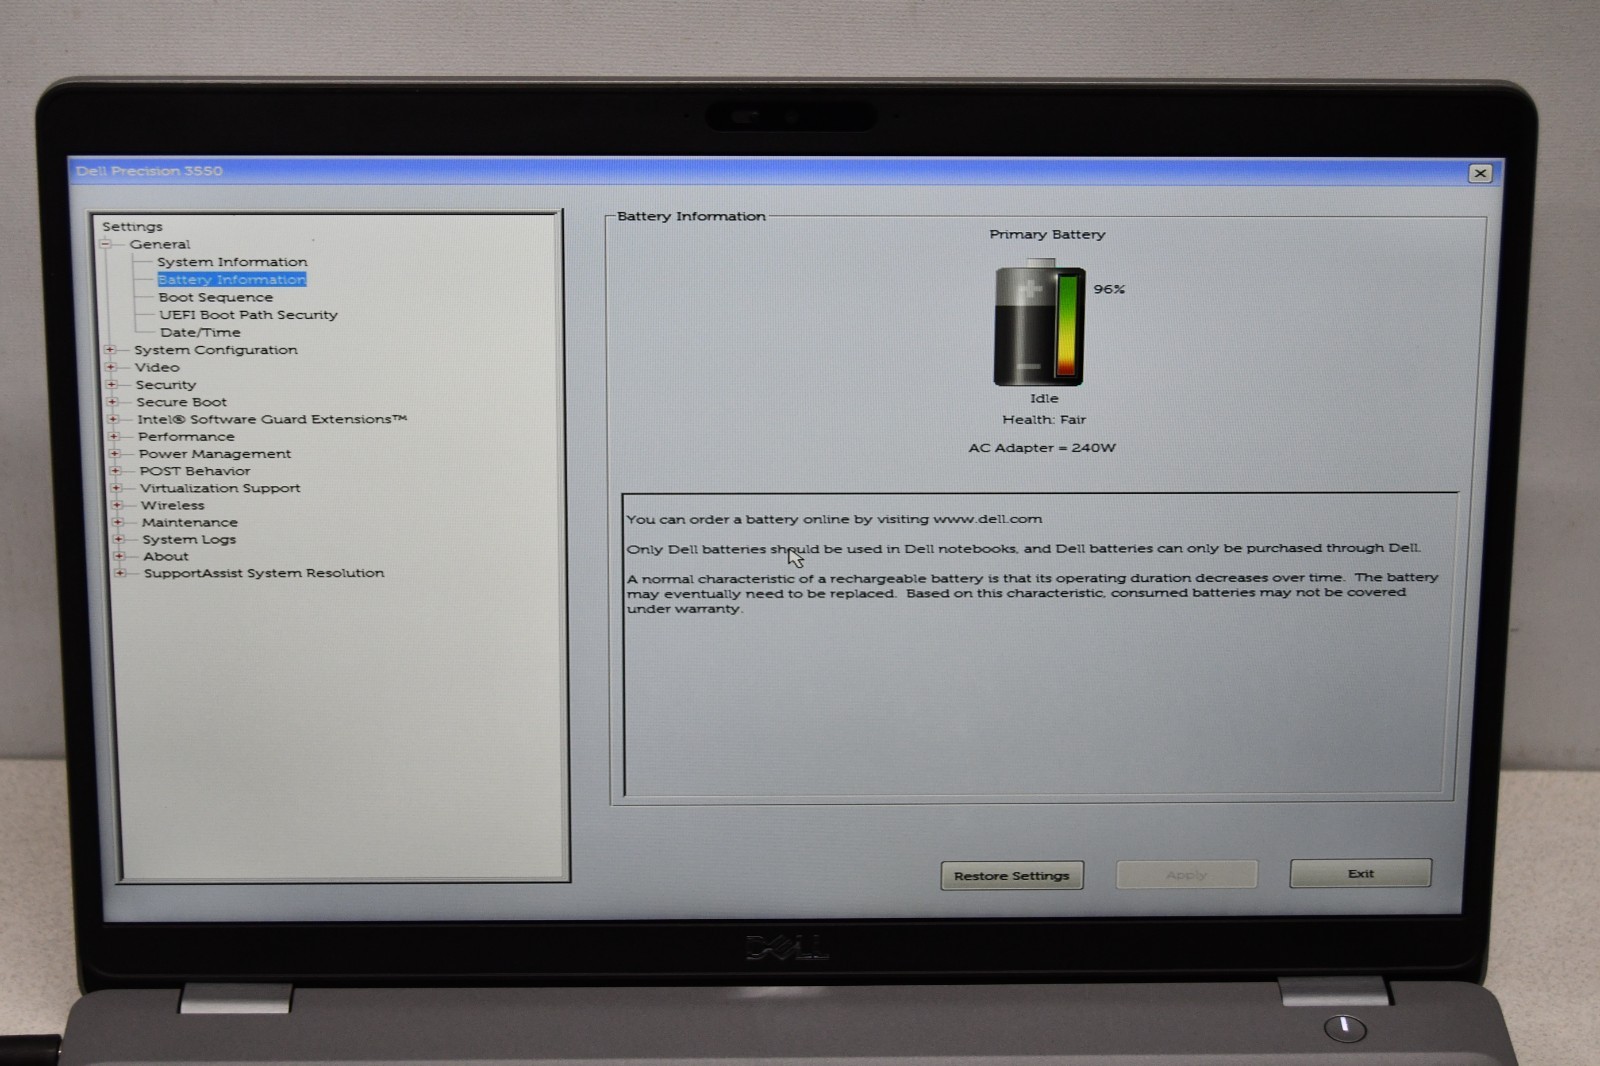Select System Information in the tree
The height and width of the screenshot is (1066, 1600).
click(x=232, y=262)
